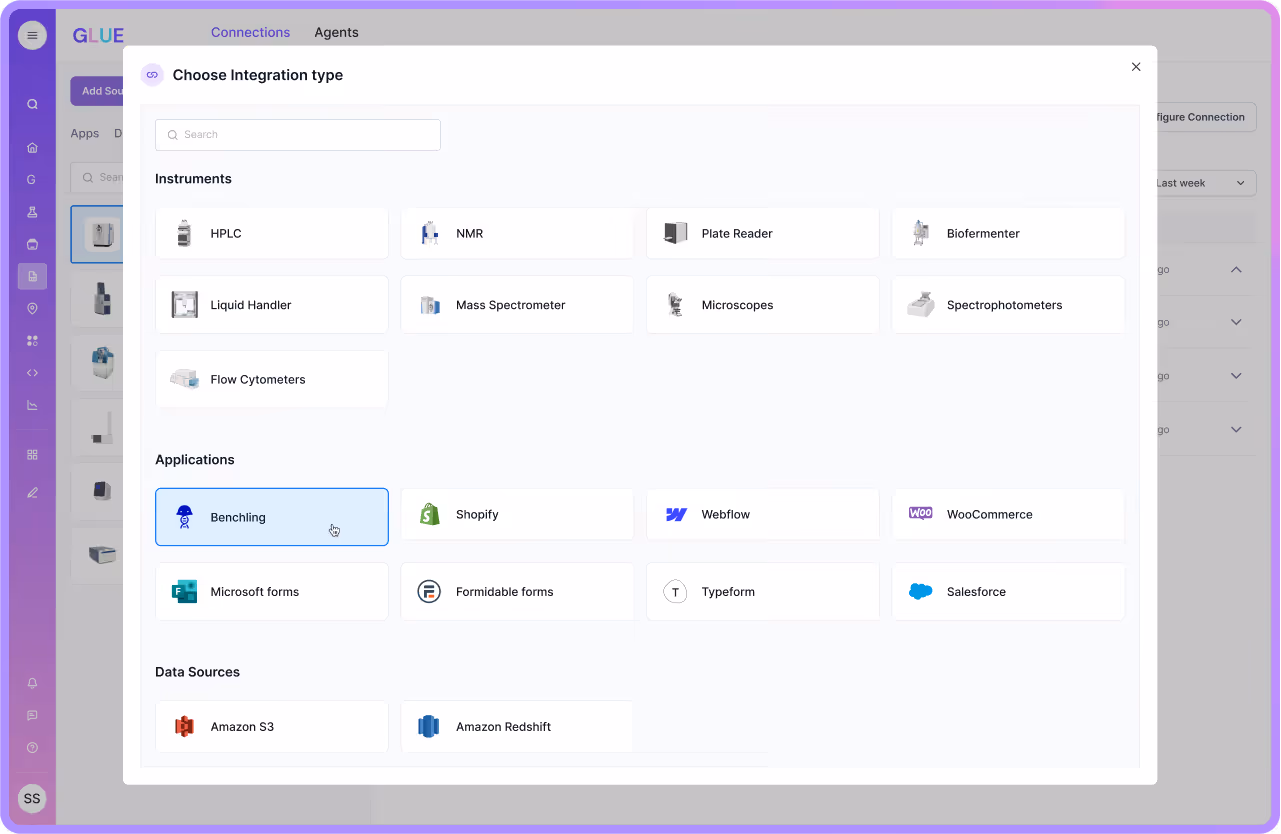Image resolution: width=1281 pixels, height=834 pixels.
Task: Switch to the Connections tab
Action: tap(250, 32)
